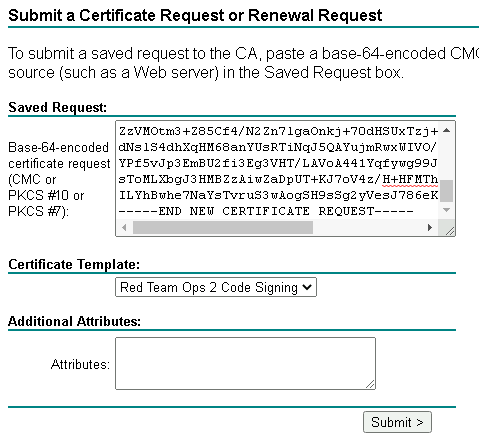
Task: Click the vertical scrollbar thumb in Saved Request
Action: point(447,191)
